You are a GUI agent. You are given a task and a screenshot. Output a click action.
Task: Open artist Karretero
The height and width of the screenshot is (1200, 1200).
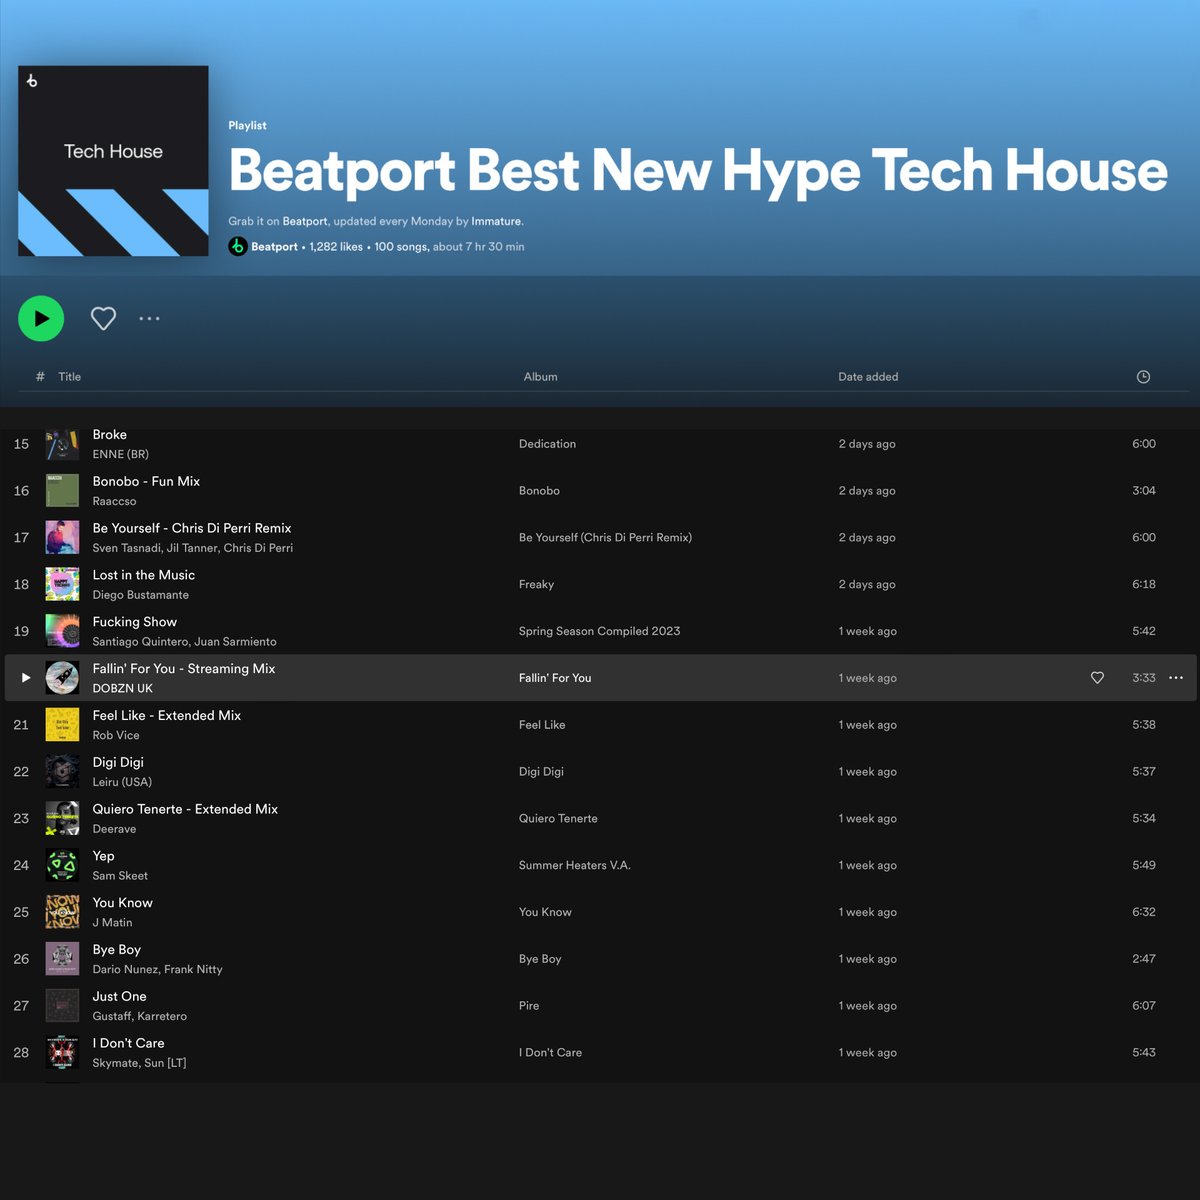pos(162,1016)
